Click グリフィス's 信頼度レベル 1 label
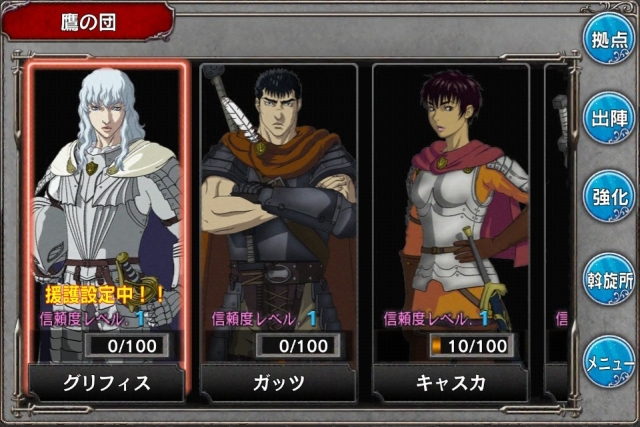640x427 pixels. [92, 319]
